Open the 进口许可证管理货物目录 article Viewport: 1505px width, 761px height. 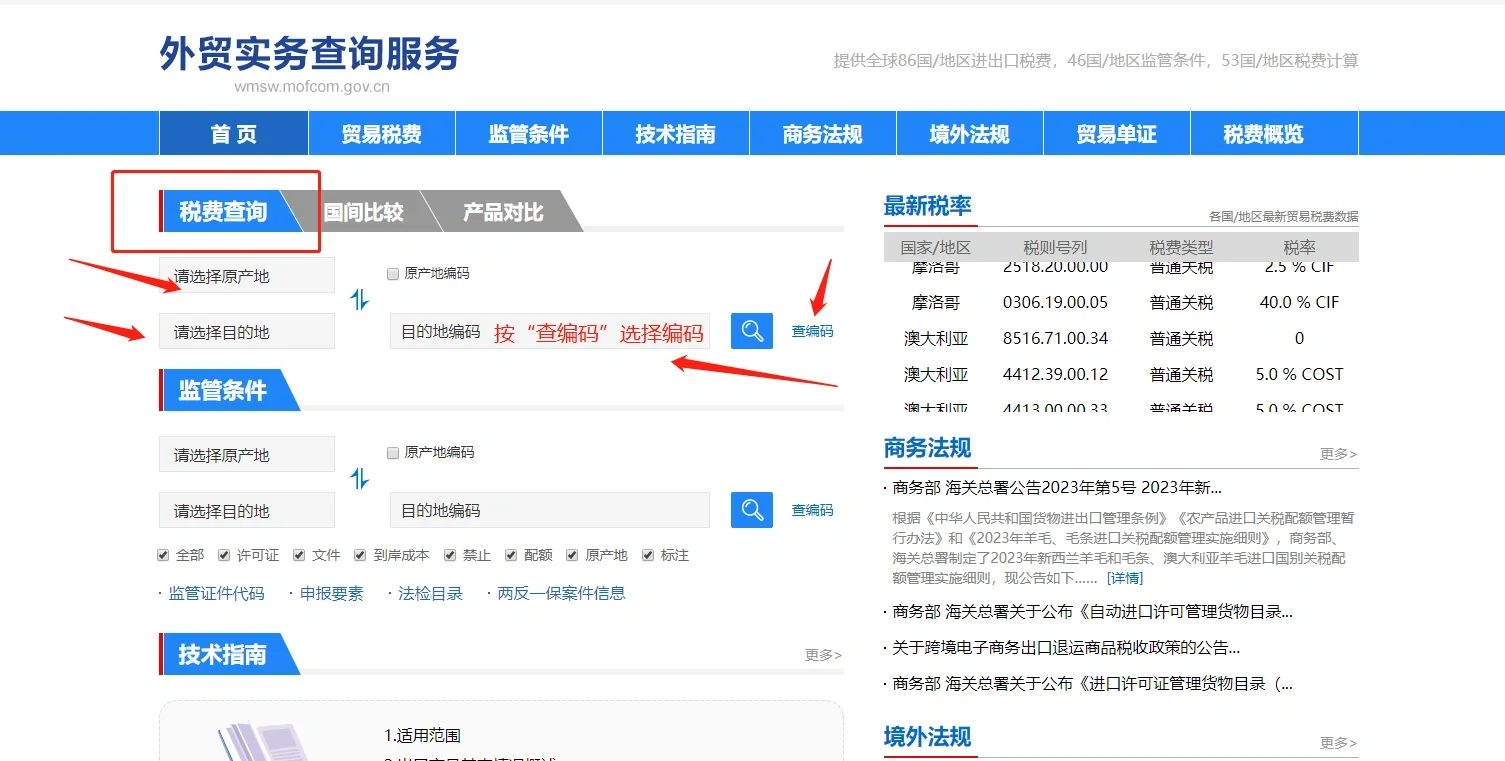(x=1093, y=684)
